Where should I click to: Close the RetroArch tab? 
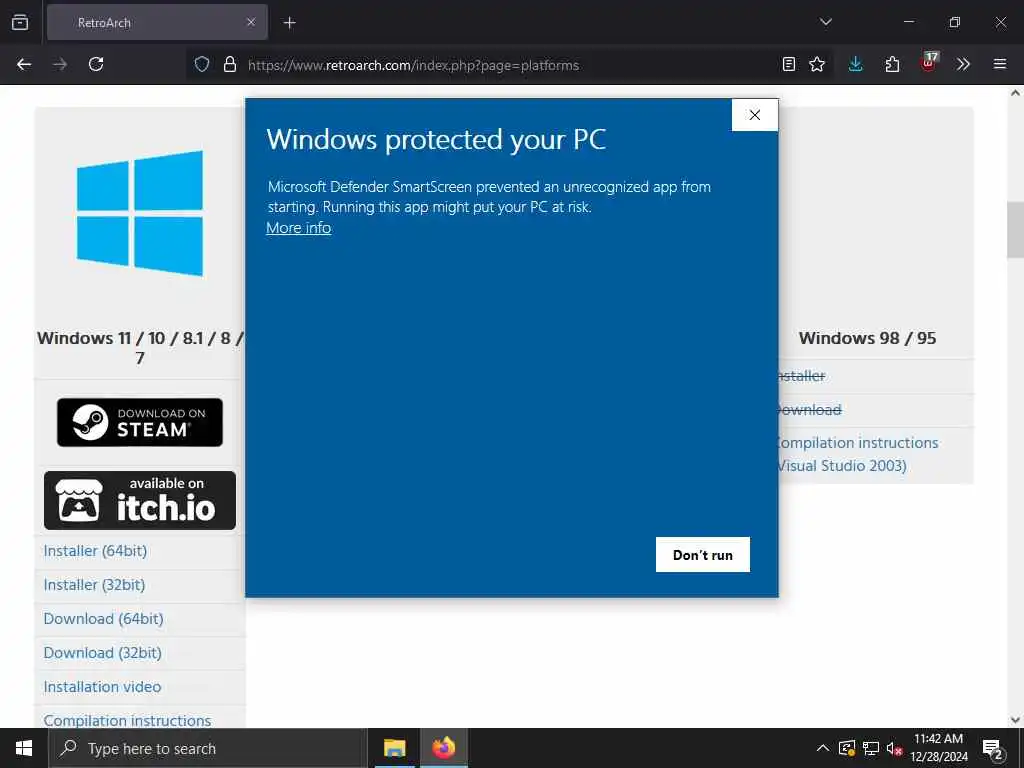pos(251,22)
